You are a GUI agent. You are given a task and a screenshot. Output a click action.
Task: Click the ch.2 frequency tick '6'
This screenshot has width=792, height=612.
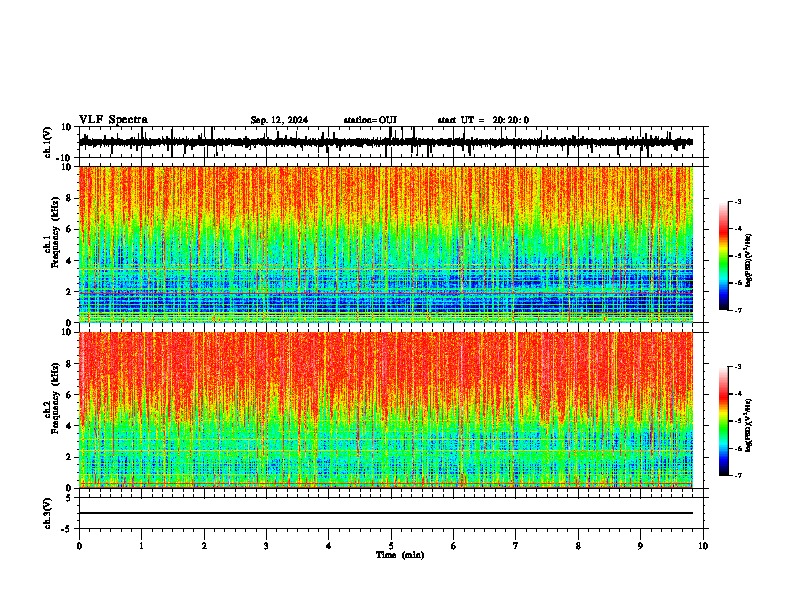[x=70, y=394]
